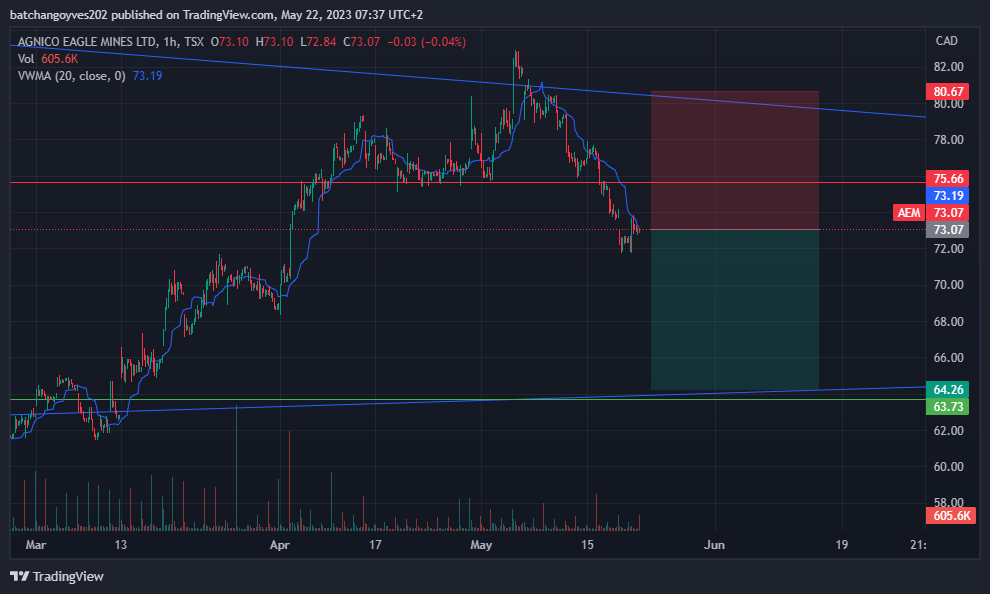This screenshot has height=594, width=990.
Task: Click the Vol 605.6K indicator legend
Action: [47, 59]
